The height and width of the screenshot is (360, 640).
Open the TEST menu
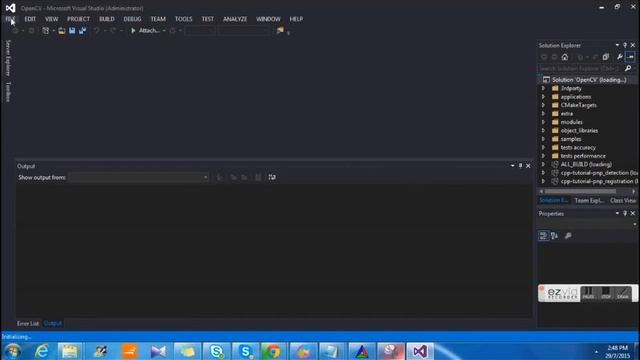click(x=207, y=19)
